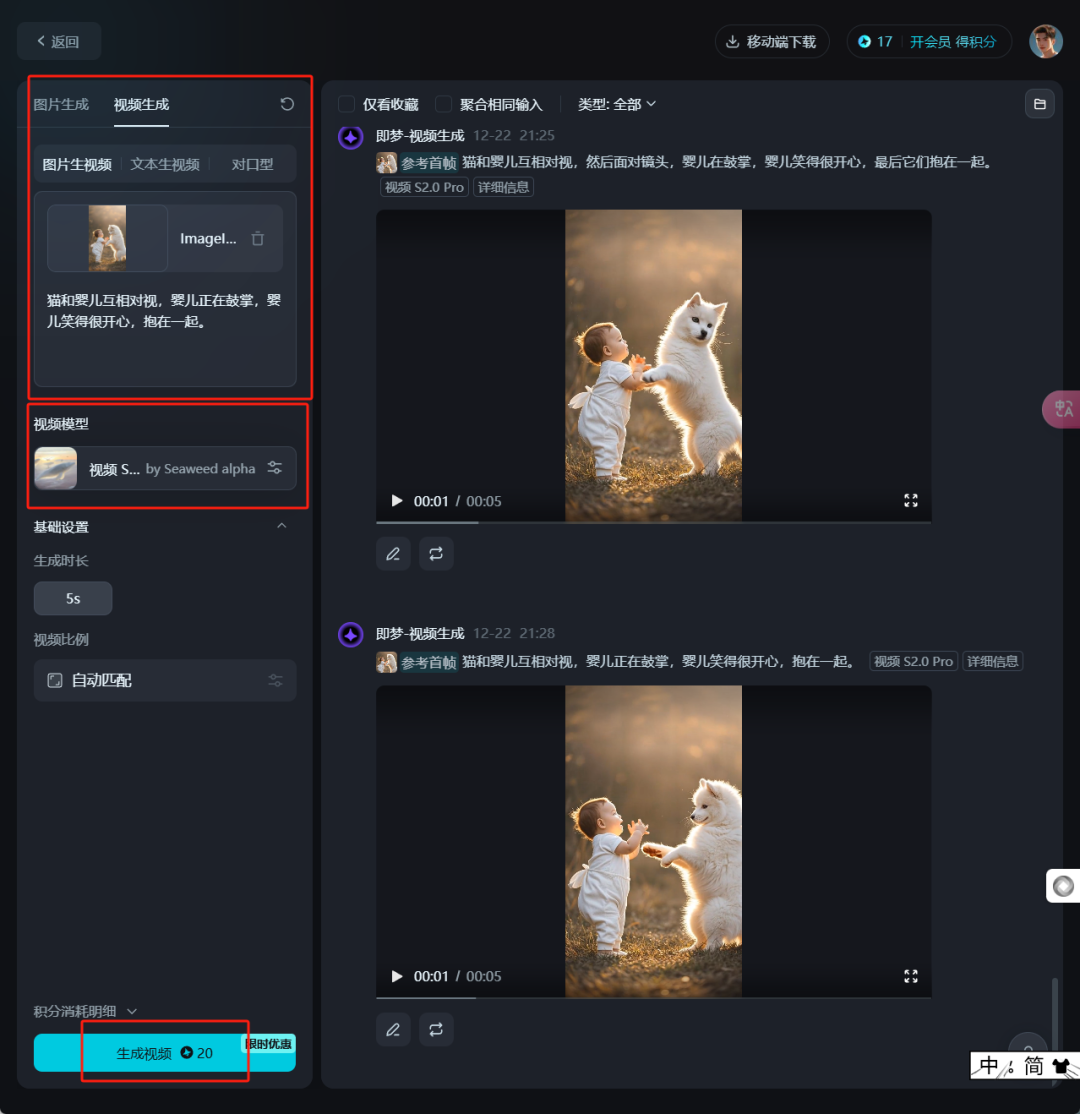Screen dimensions: 1080x1114
Task: Open 详细信息 of the 21:25 entry
Action: pos(503,187)
